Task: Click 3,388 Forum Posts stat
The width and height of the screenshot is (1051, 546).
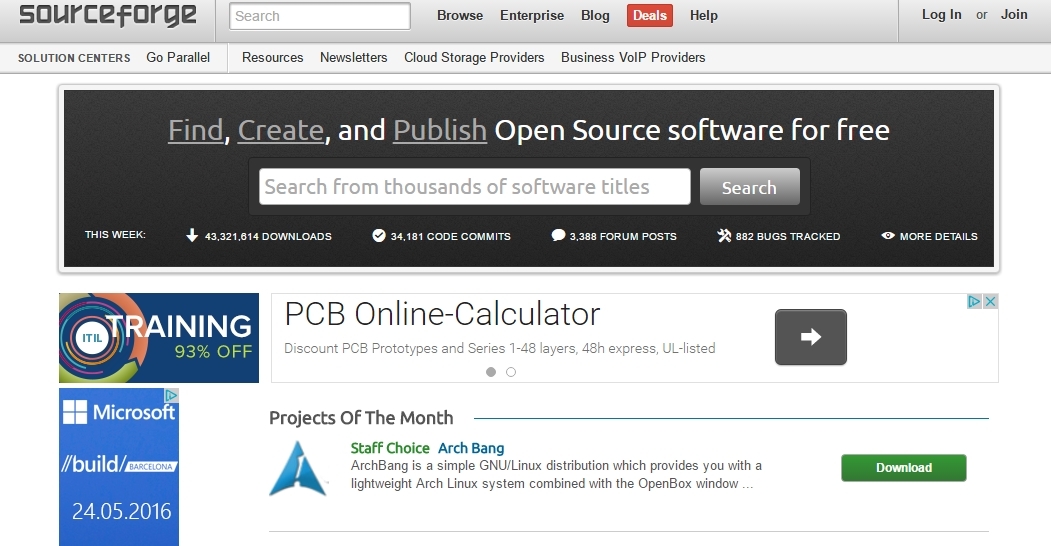Action: 623,236
